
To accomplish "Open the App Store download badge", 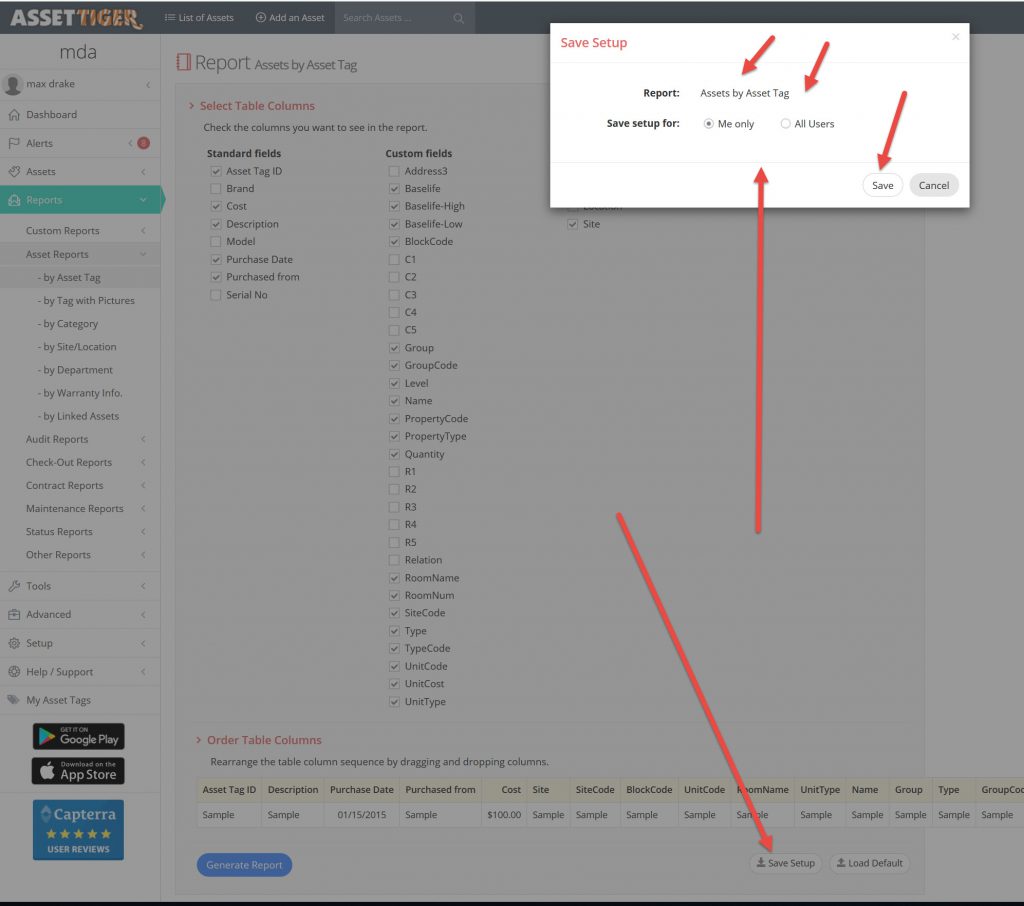I will (x=78, y=770).
